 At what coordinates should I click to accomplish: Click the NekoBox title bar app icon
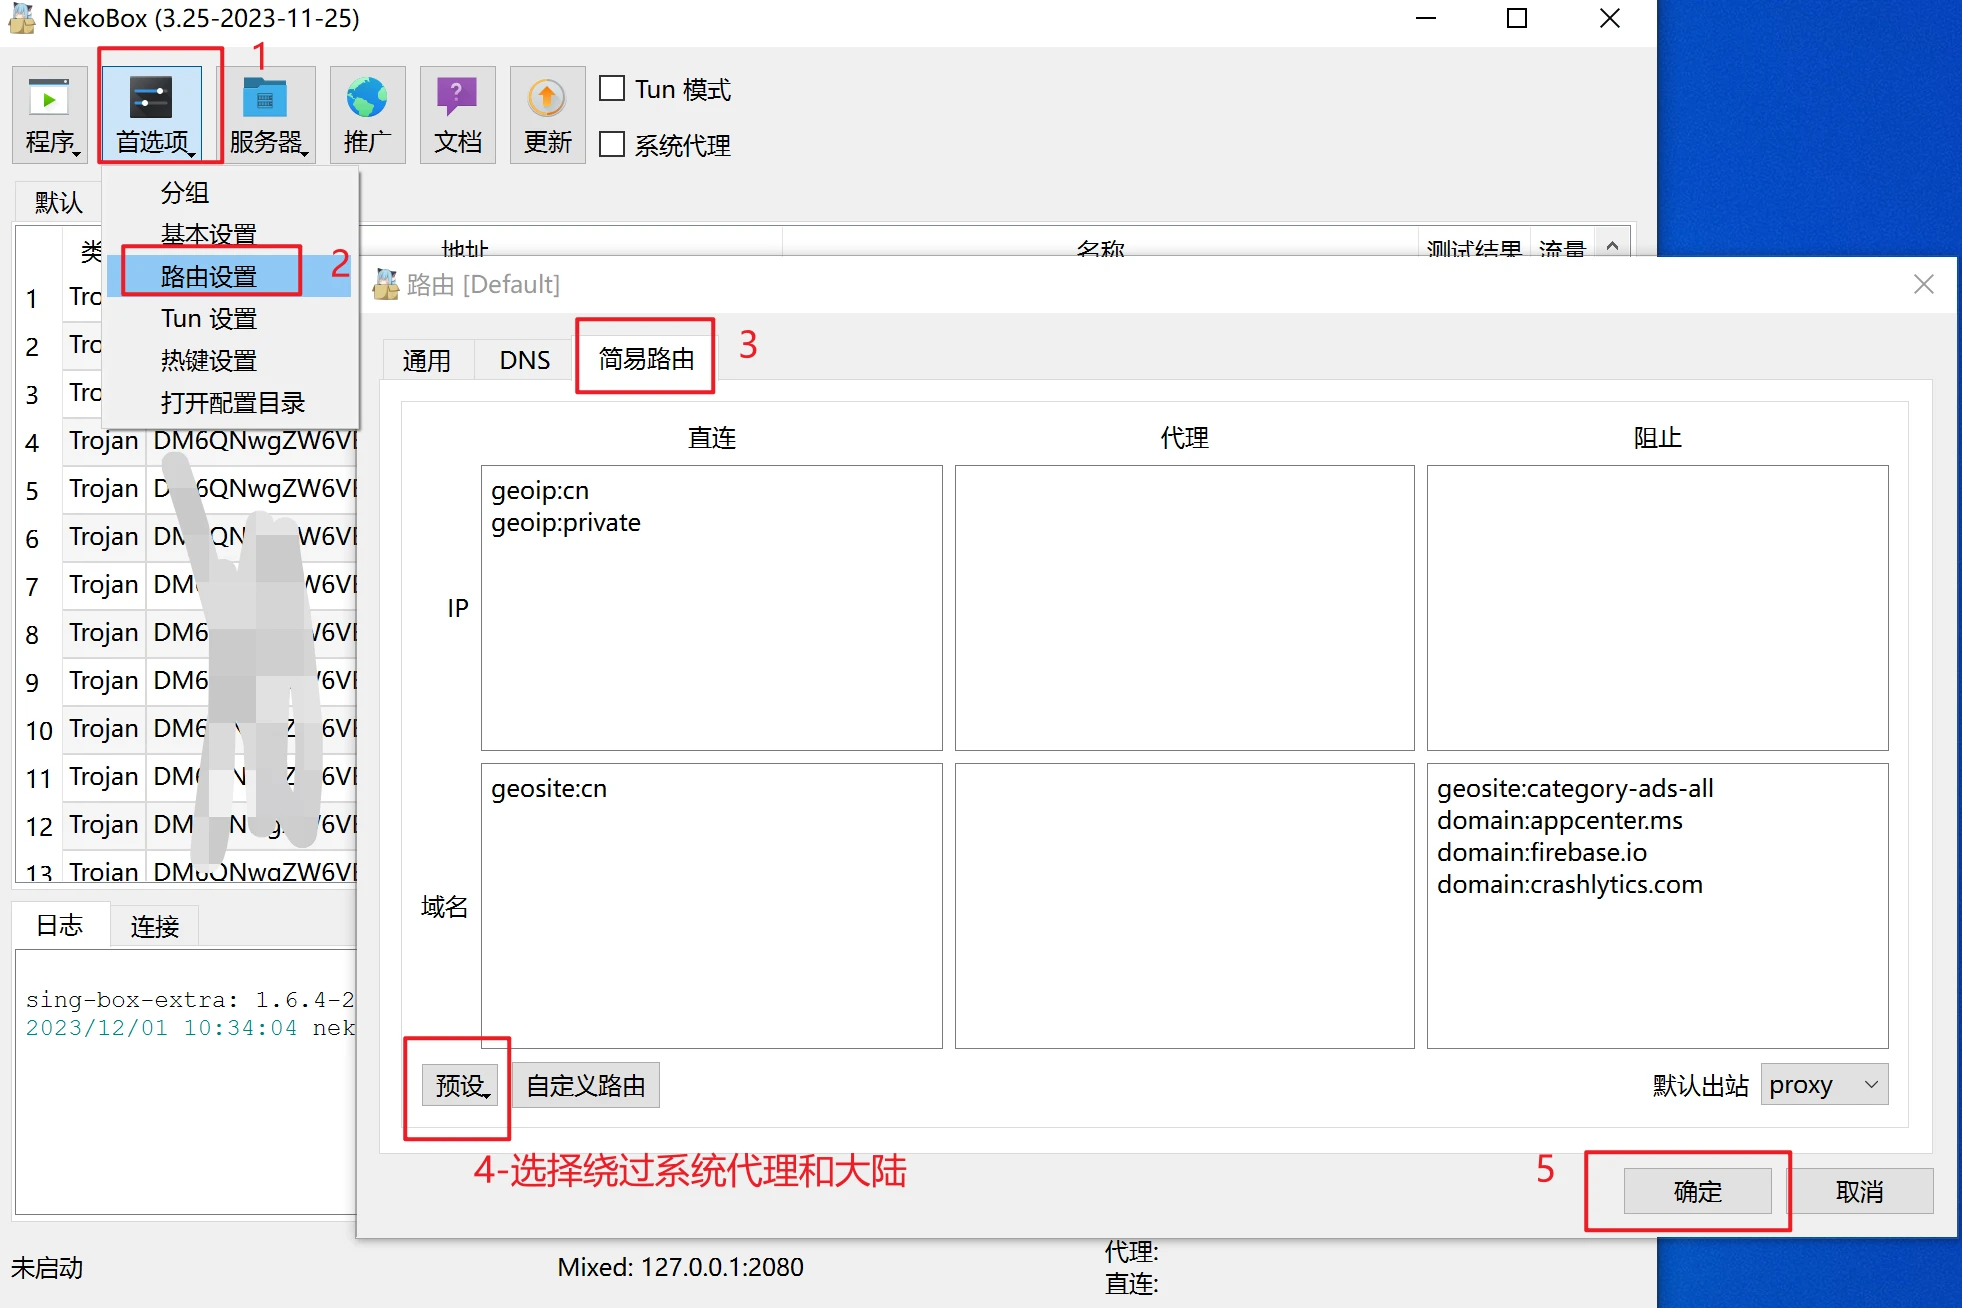point(21,18)
